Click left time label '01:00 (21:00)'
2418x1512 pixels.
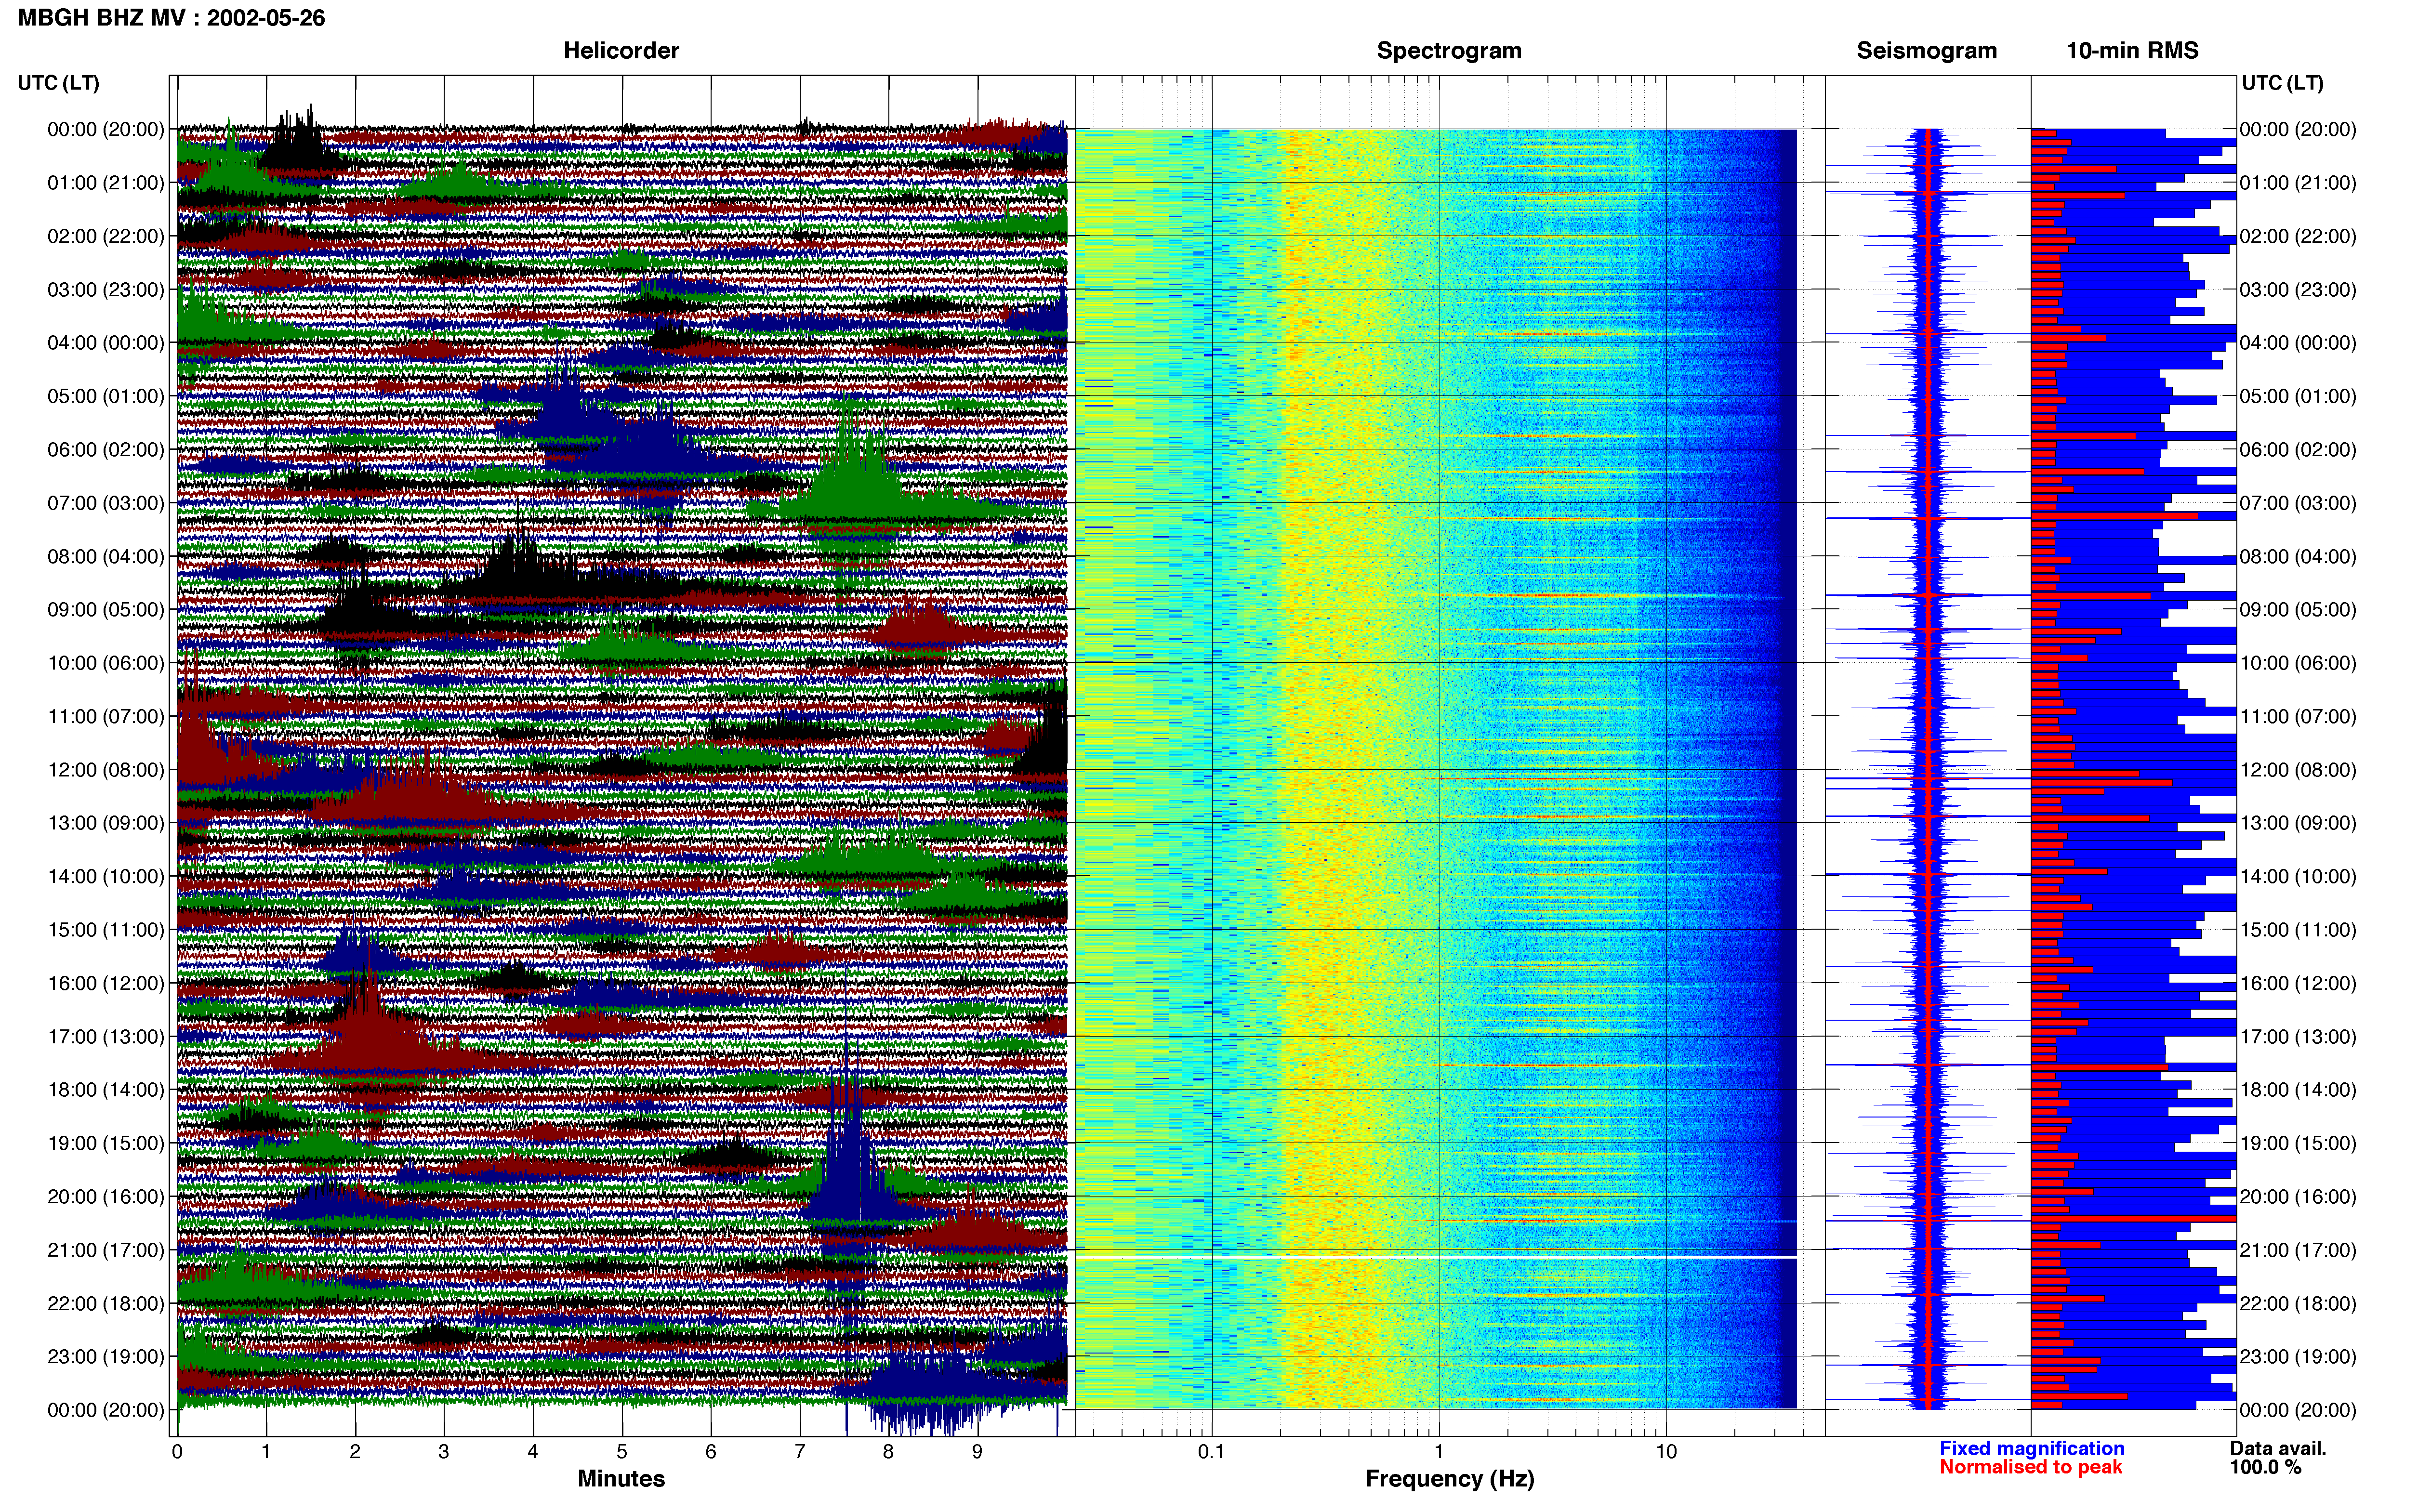(x=106, y=183)
